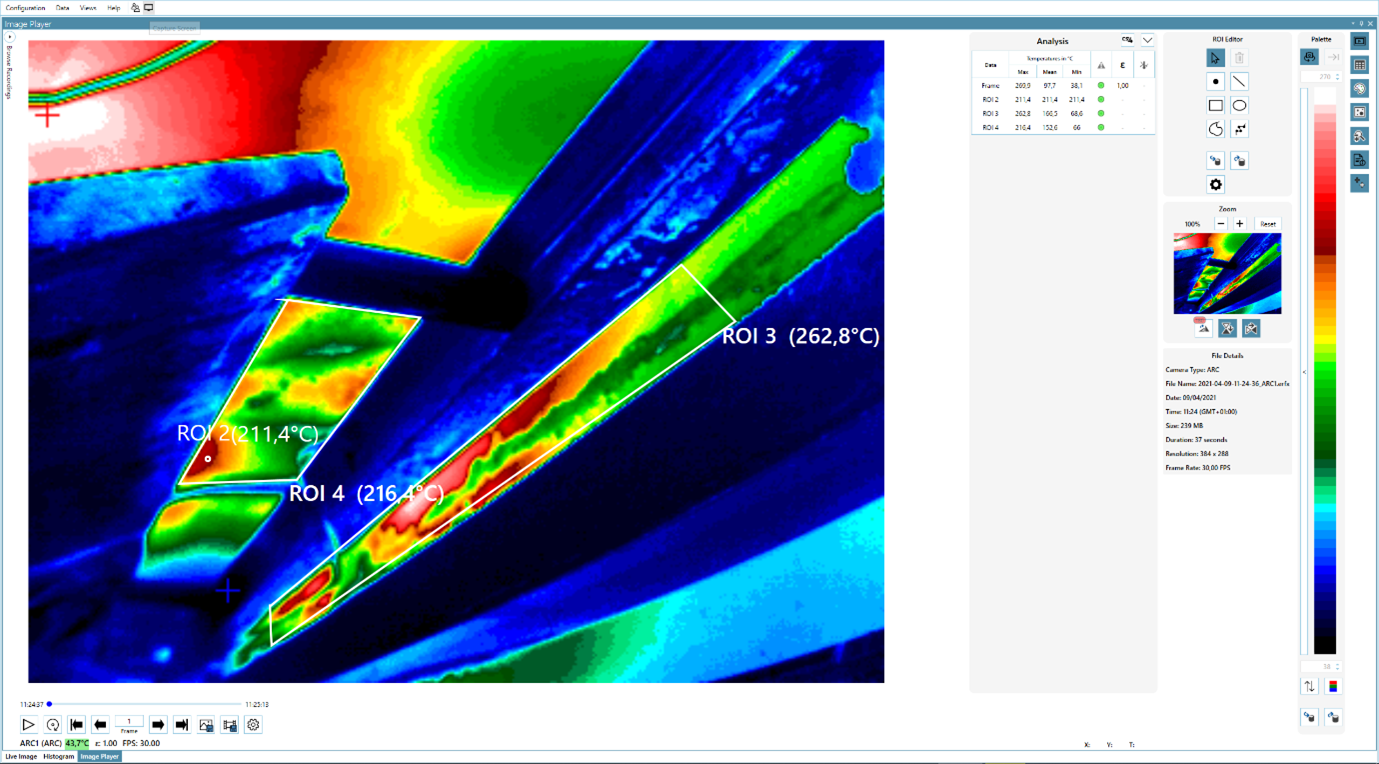1379x764 pixels.
Task: Toggle the emissivity column header in Analysis table
Action: tap(1122, 63)
